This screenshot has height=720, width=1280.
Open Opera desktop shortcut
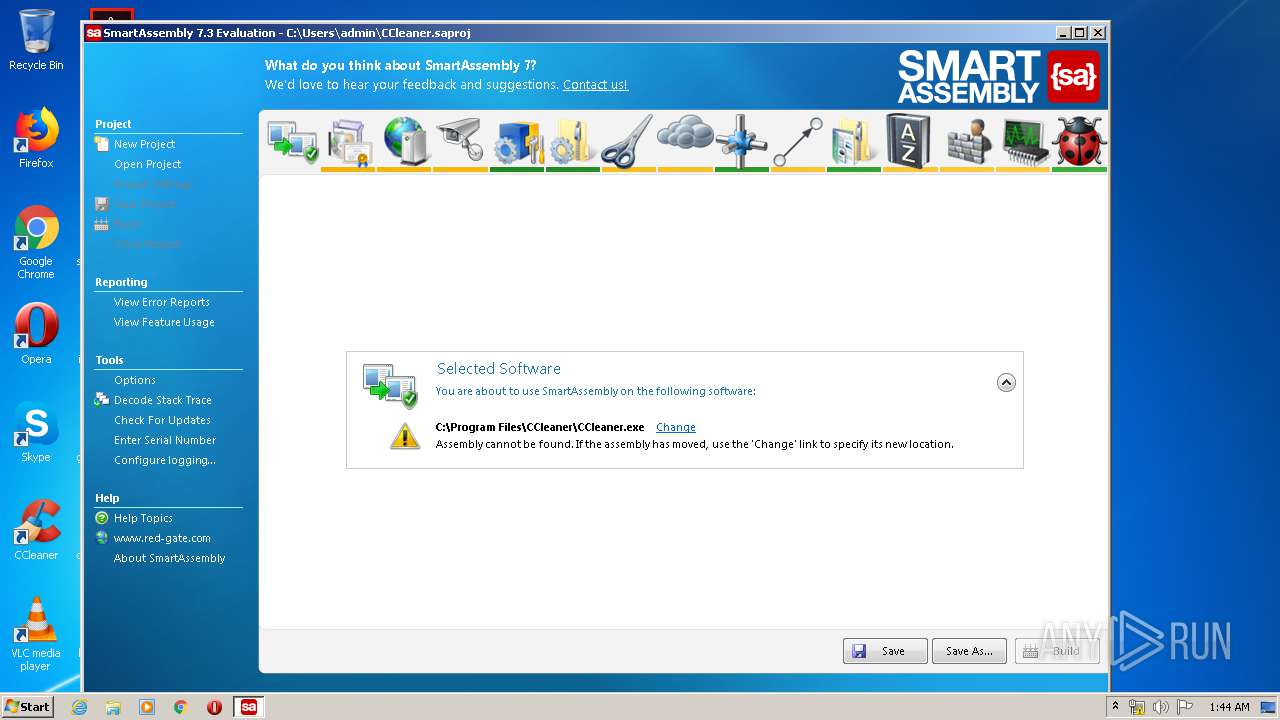[x=36, y=334]
